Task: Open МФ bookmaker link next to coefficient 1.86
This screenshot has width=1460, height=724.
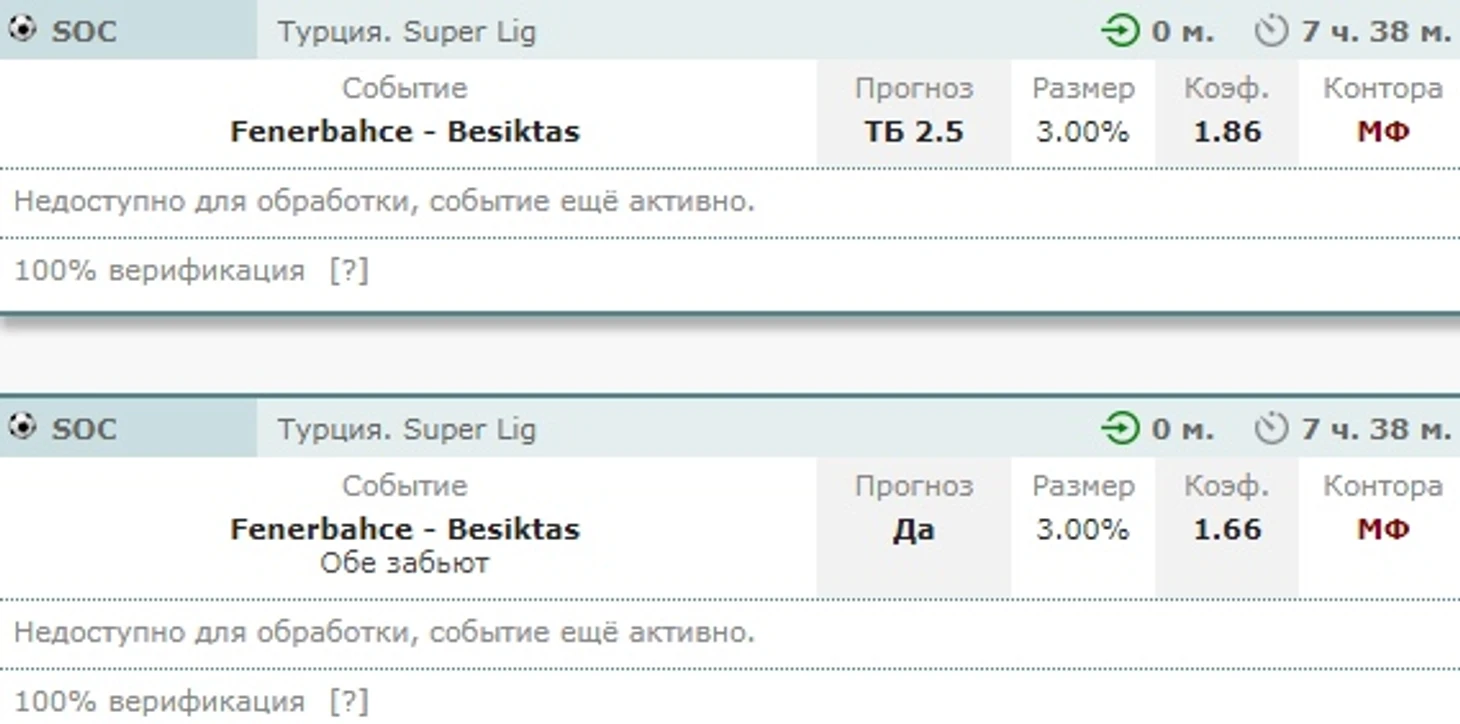Action: pyautogui.click(x=1382, y=132)
